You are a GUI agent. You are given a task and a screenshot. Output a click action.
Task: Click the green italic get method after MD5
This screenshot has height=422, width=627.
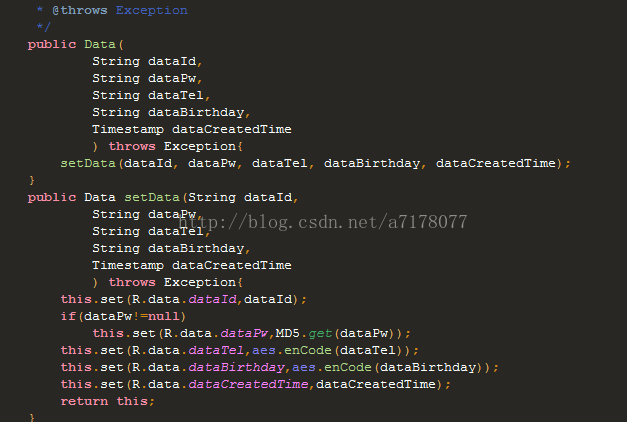[320, 334]
